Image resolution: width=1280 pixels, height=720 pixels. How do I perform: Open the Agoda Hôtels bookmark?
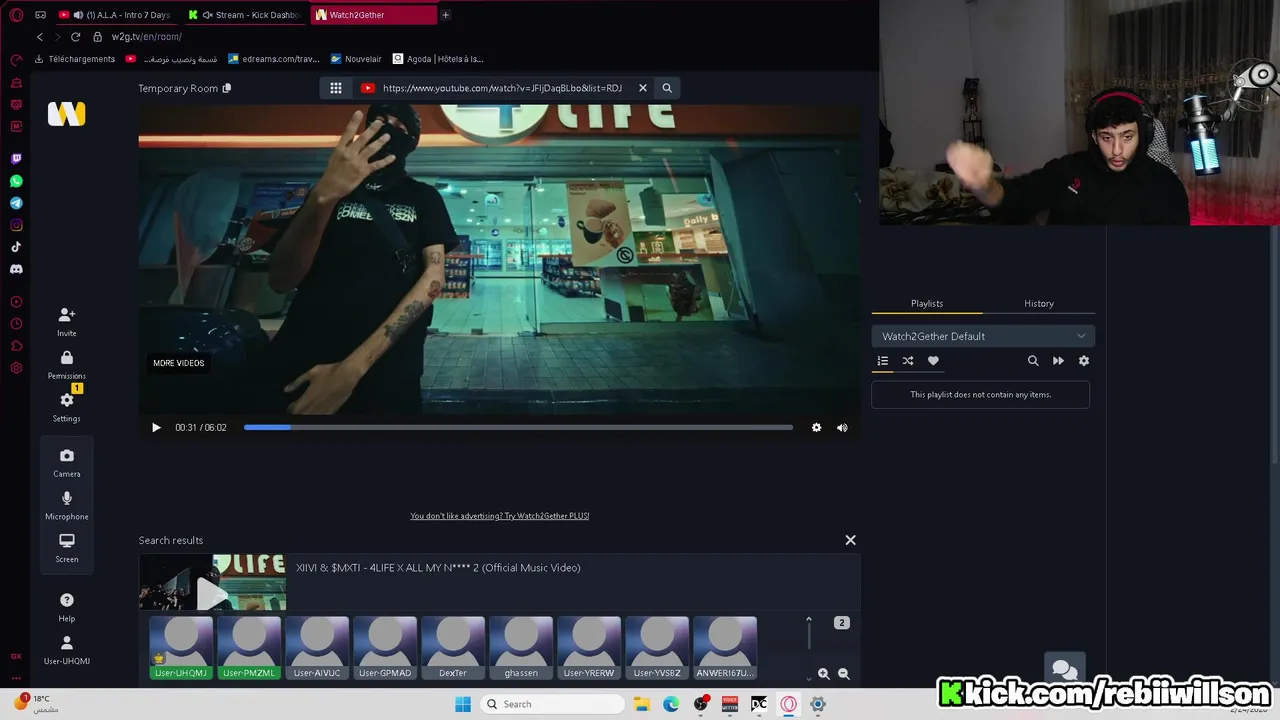438,59
